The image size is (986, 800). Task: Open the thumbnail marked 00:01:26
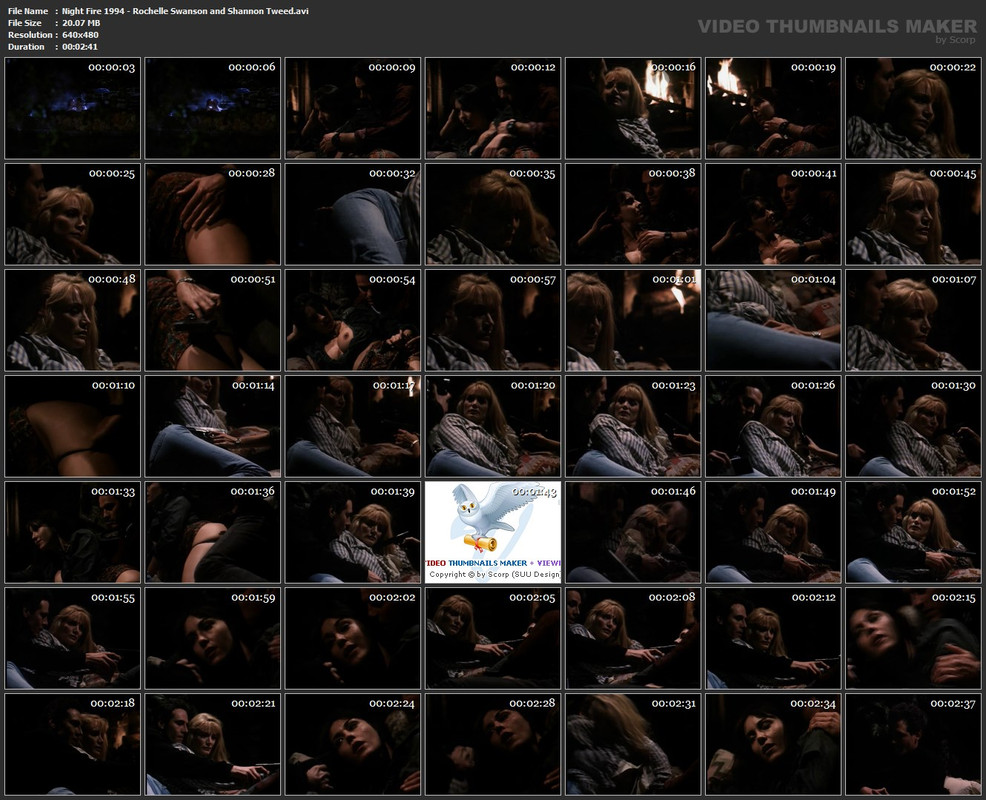[773, 426]
